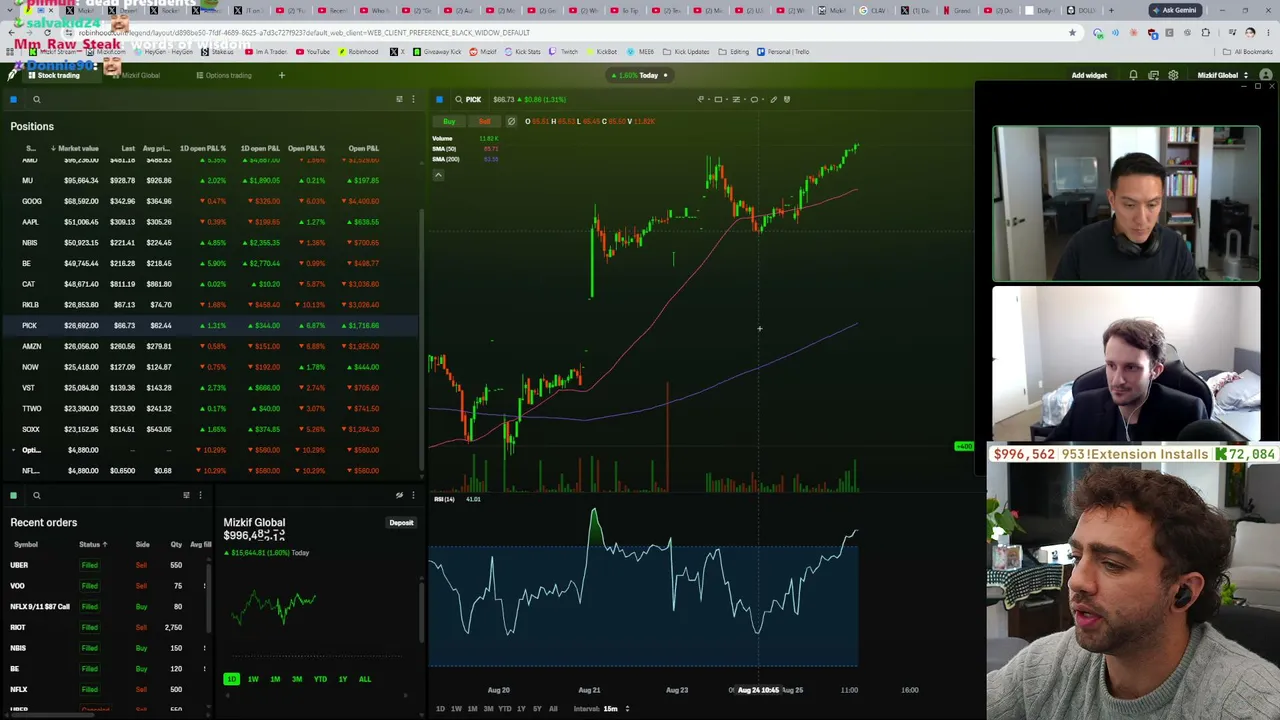Open Recent orders column settings icon
Screen dimensions: 1280x720
(x=186, y=495)
